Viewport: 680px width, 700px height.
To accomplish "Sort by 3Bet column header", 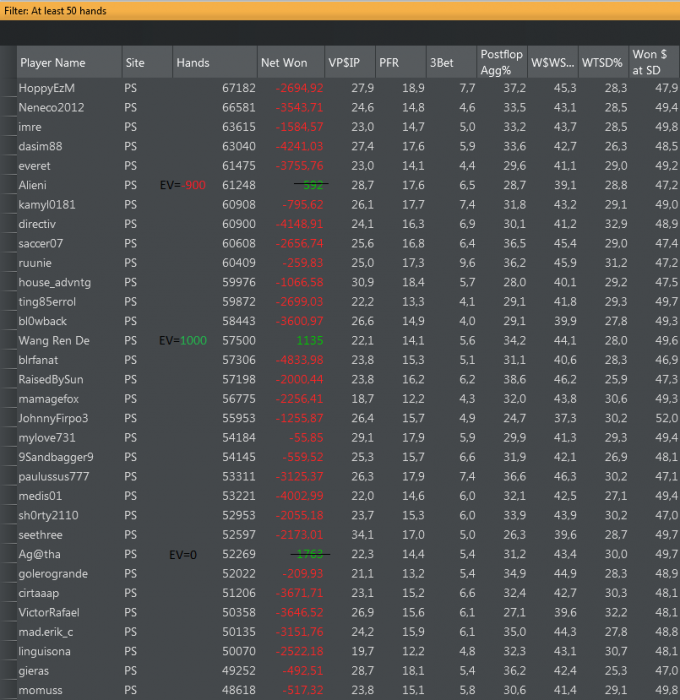I will (x=451, y=62).
